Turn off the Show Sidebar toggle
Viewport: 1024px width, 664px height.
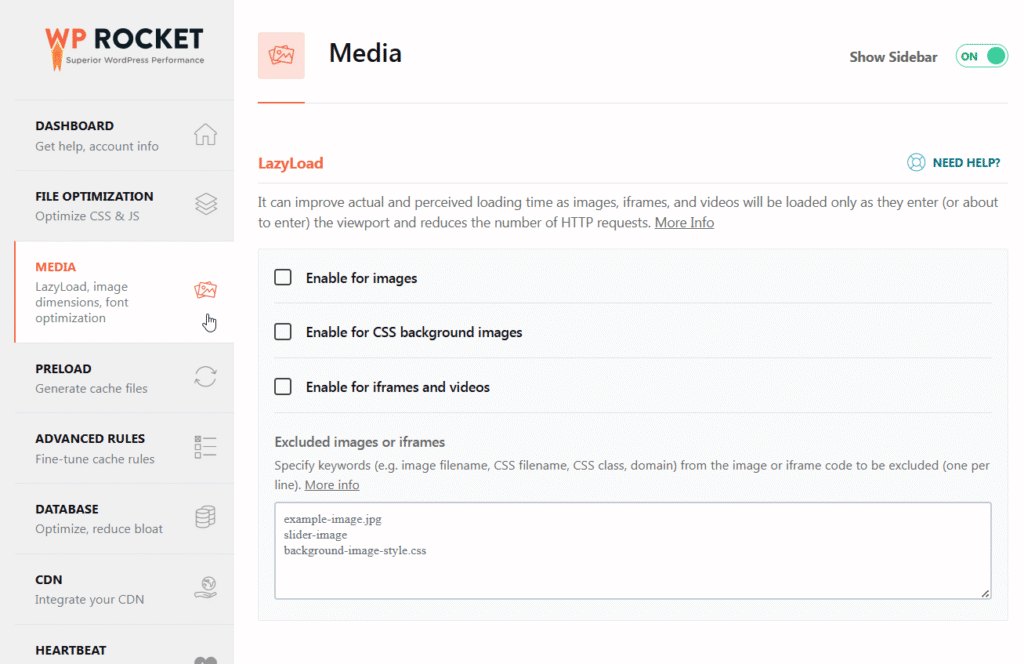(981, 57)
